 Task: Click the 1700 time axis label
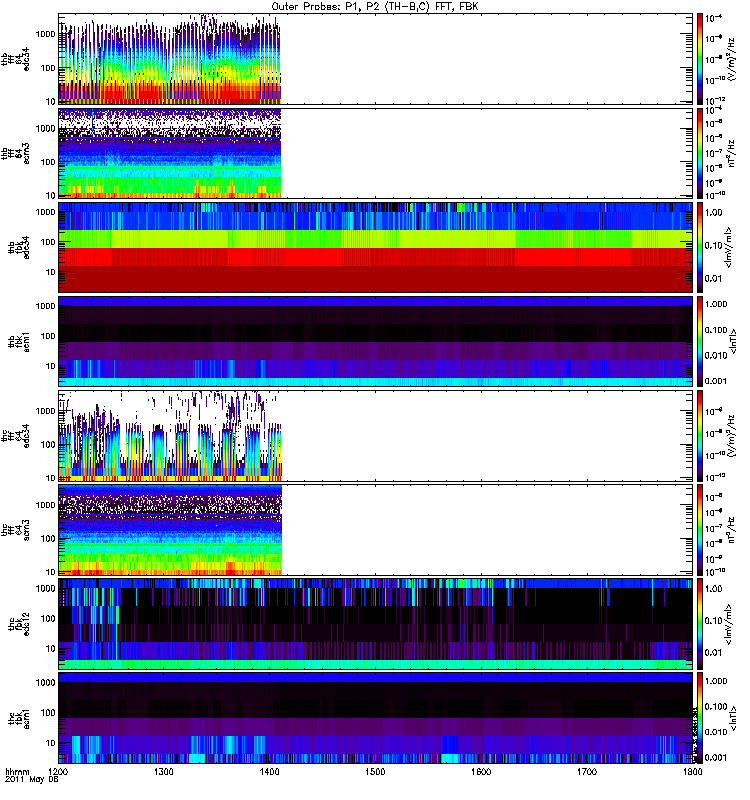click(x=587, y=771)
